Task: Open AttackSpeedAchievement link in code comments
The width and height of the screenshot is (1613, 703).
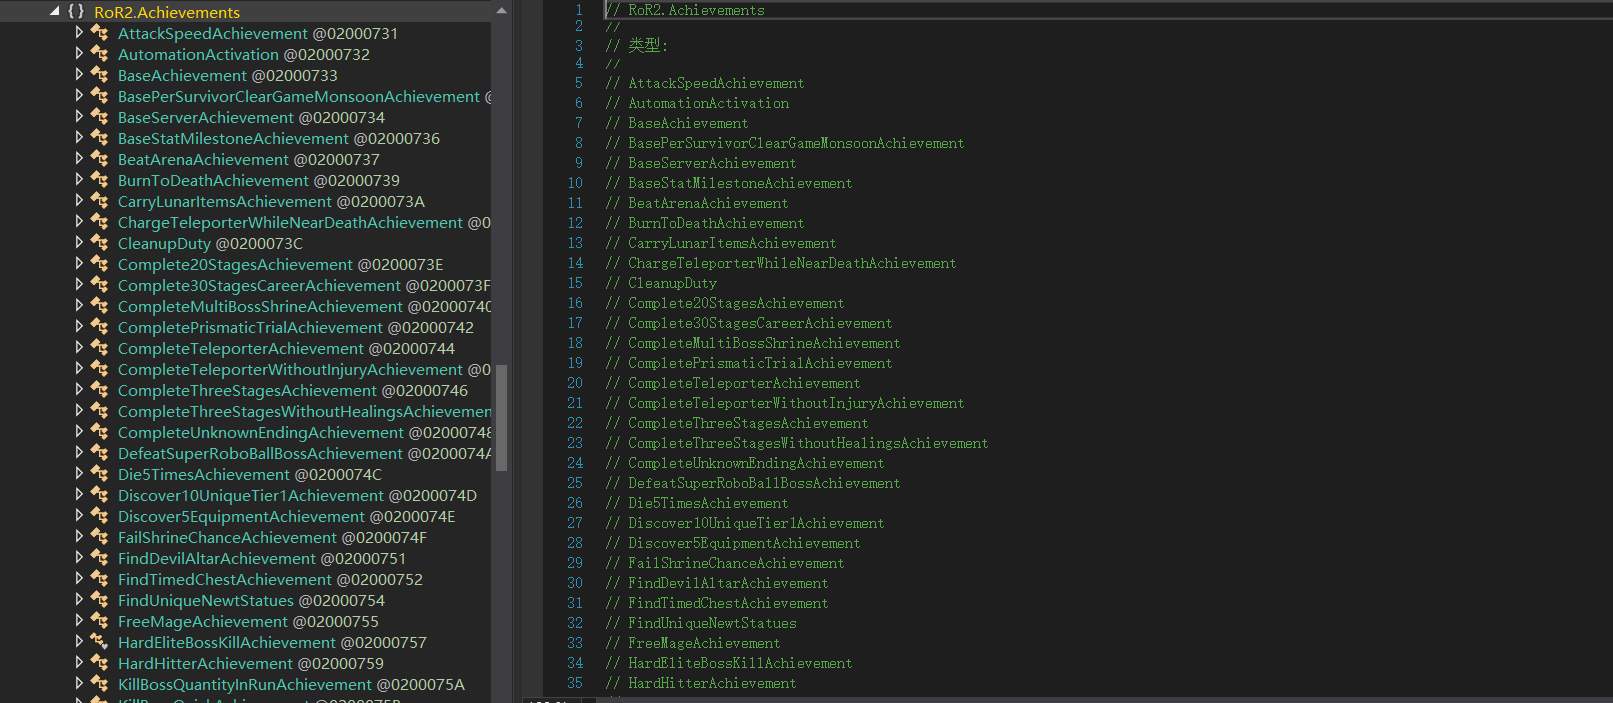Action: pos(716,83)
